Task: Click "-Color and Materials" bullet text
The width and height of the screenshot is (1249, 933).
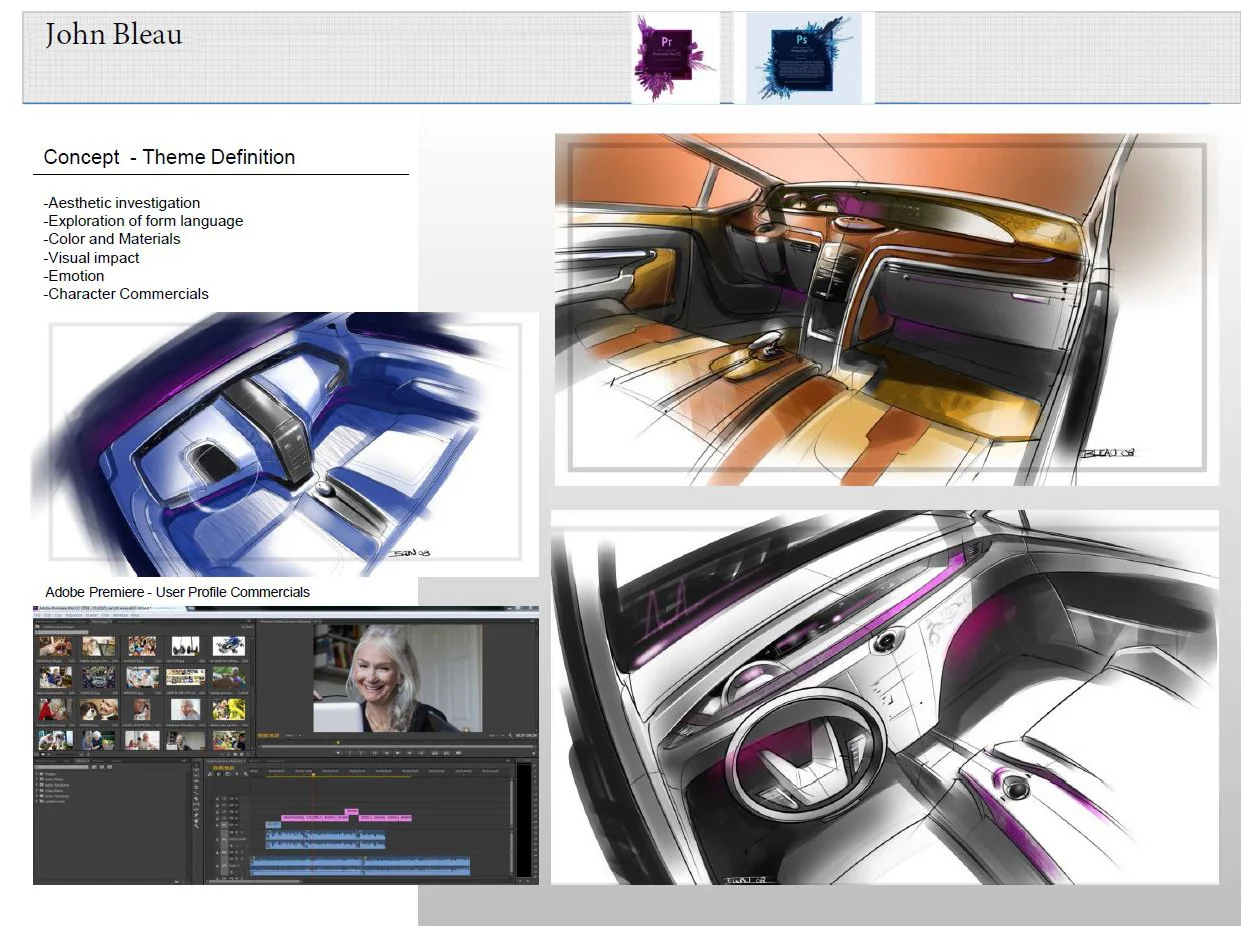Action: pyautogui.click(x=112, y=239)
